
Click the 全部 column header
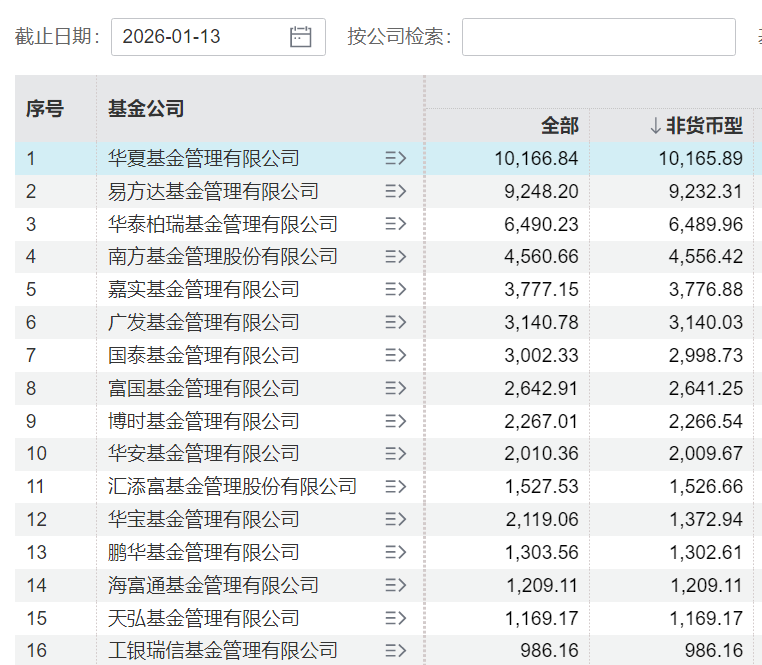pos(559,125)
